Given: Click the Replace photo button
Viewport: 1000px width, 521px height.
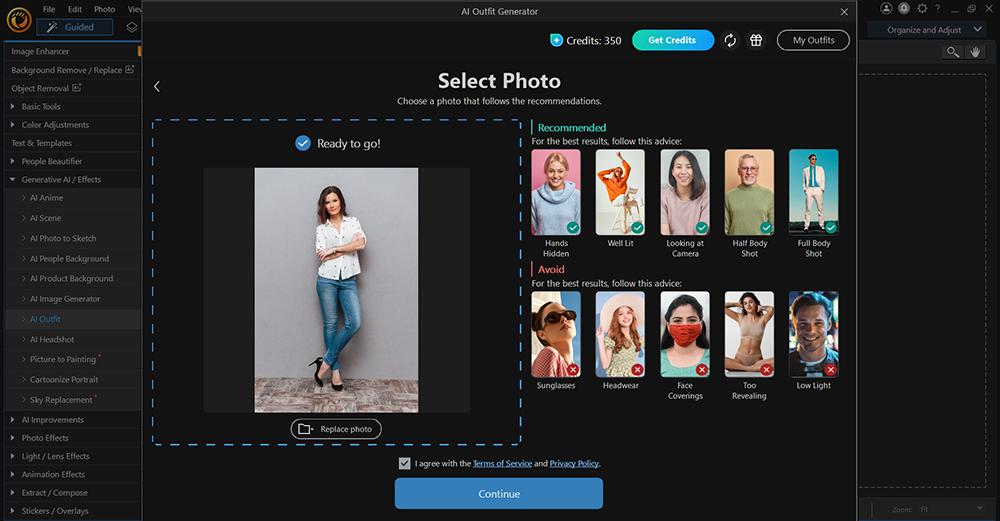Looking at the screenshot, I should point(336,429).
